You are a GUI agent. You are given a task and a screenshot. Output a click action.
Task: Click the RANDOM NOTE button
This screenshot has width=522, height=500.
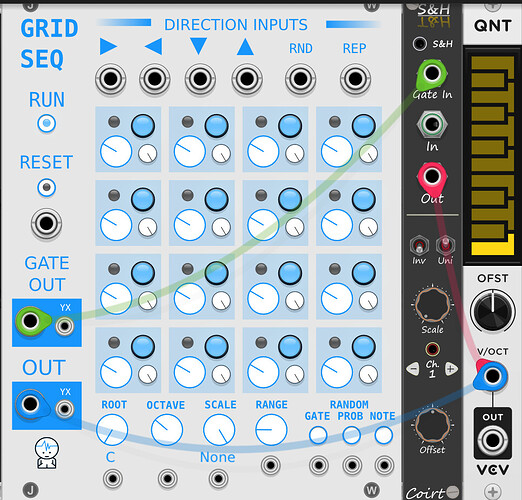[384, 435]
